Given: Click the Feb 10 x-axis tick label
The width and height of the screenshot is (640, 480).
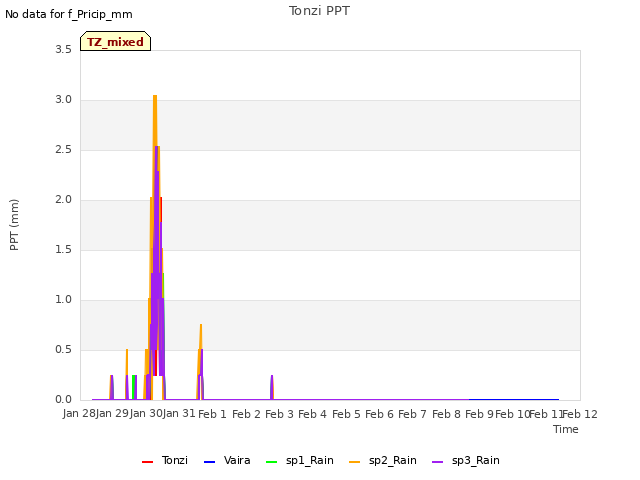Looking at the screenshot, I should pyautogui.click(x=512, y=414).
